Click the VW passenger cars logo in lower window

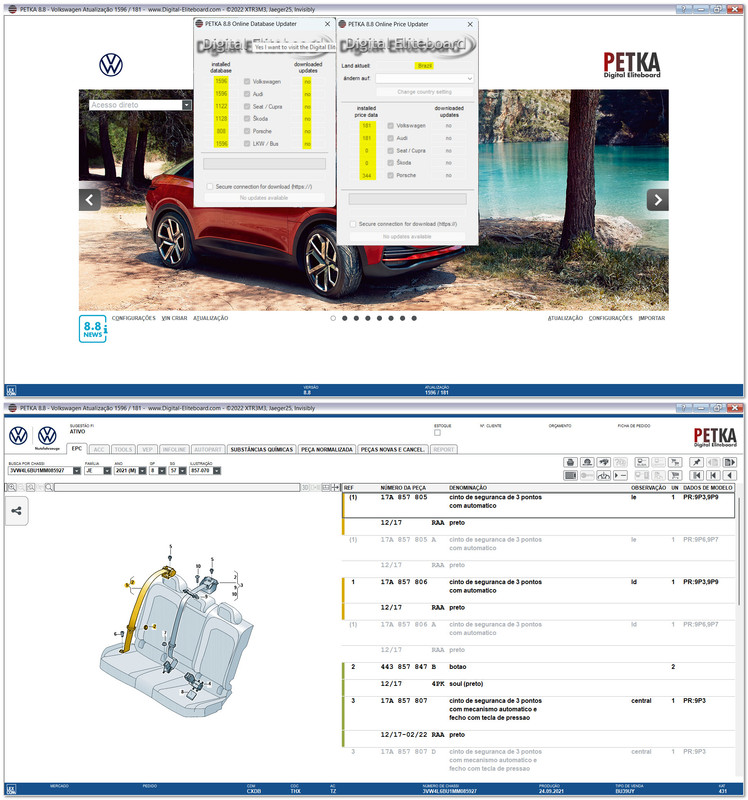pos(18,436)
